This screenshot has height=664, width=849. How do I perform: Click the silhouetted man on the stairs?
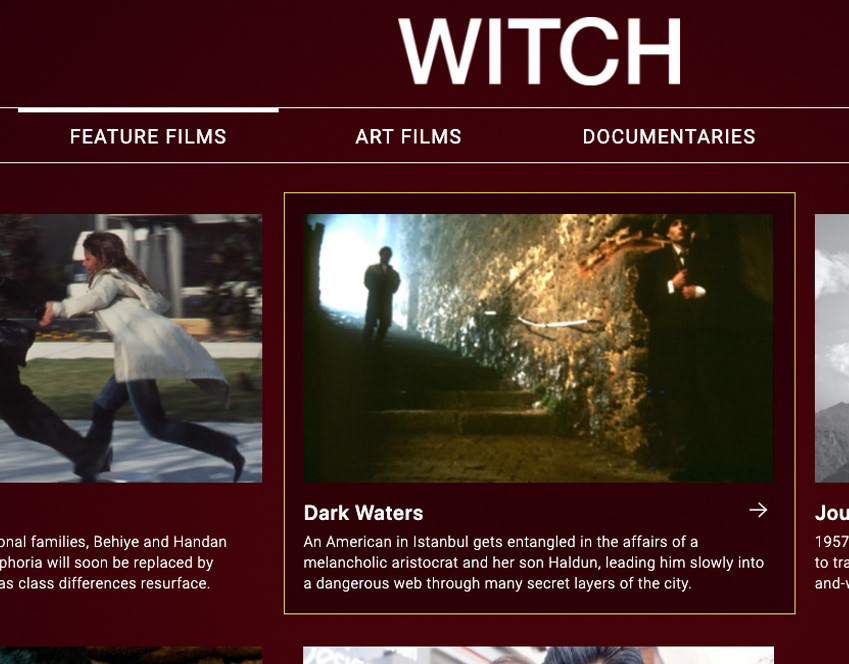381,295
